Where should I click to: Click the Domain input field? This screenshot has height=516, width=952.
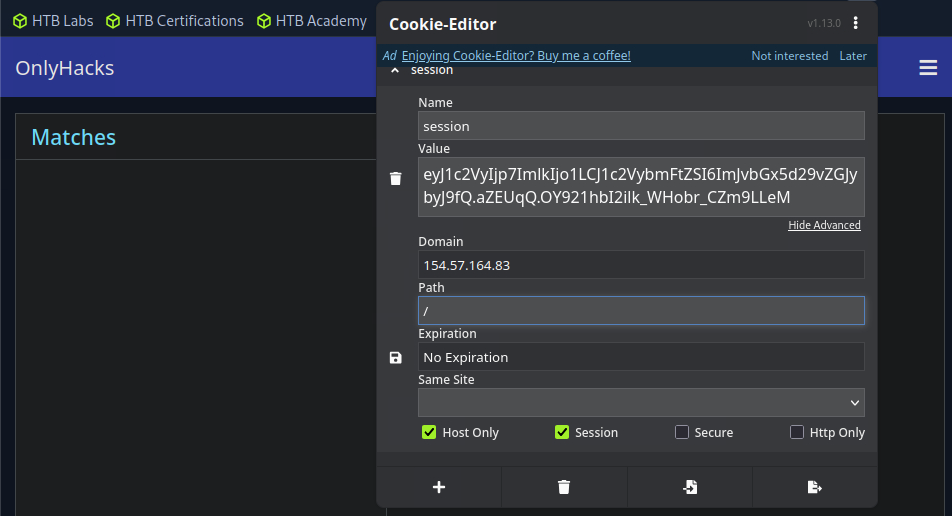coord(641,265)
